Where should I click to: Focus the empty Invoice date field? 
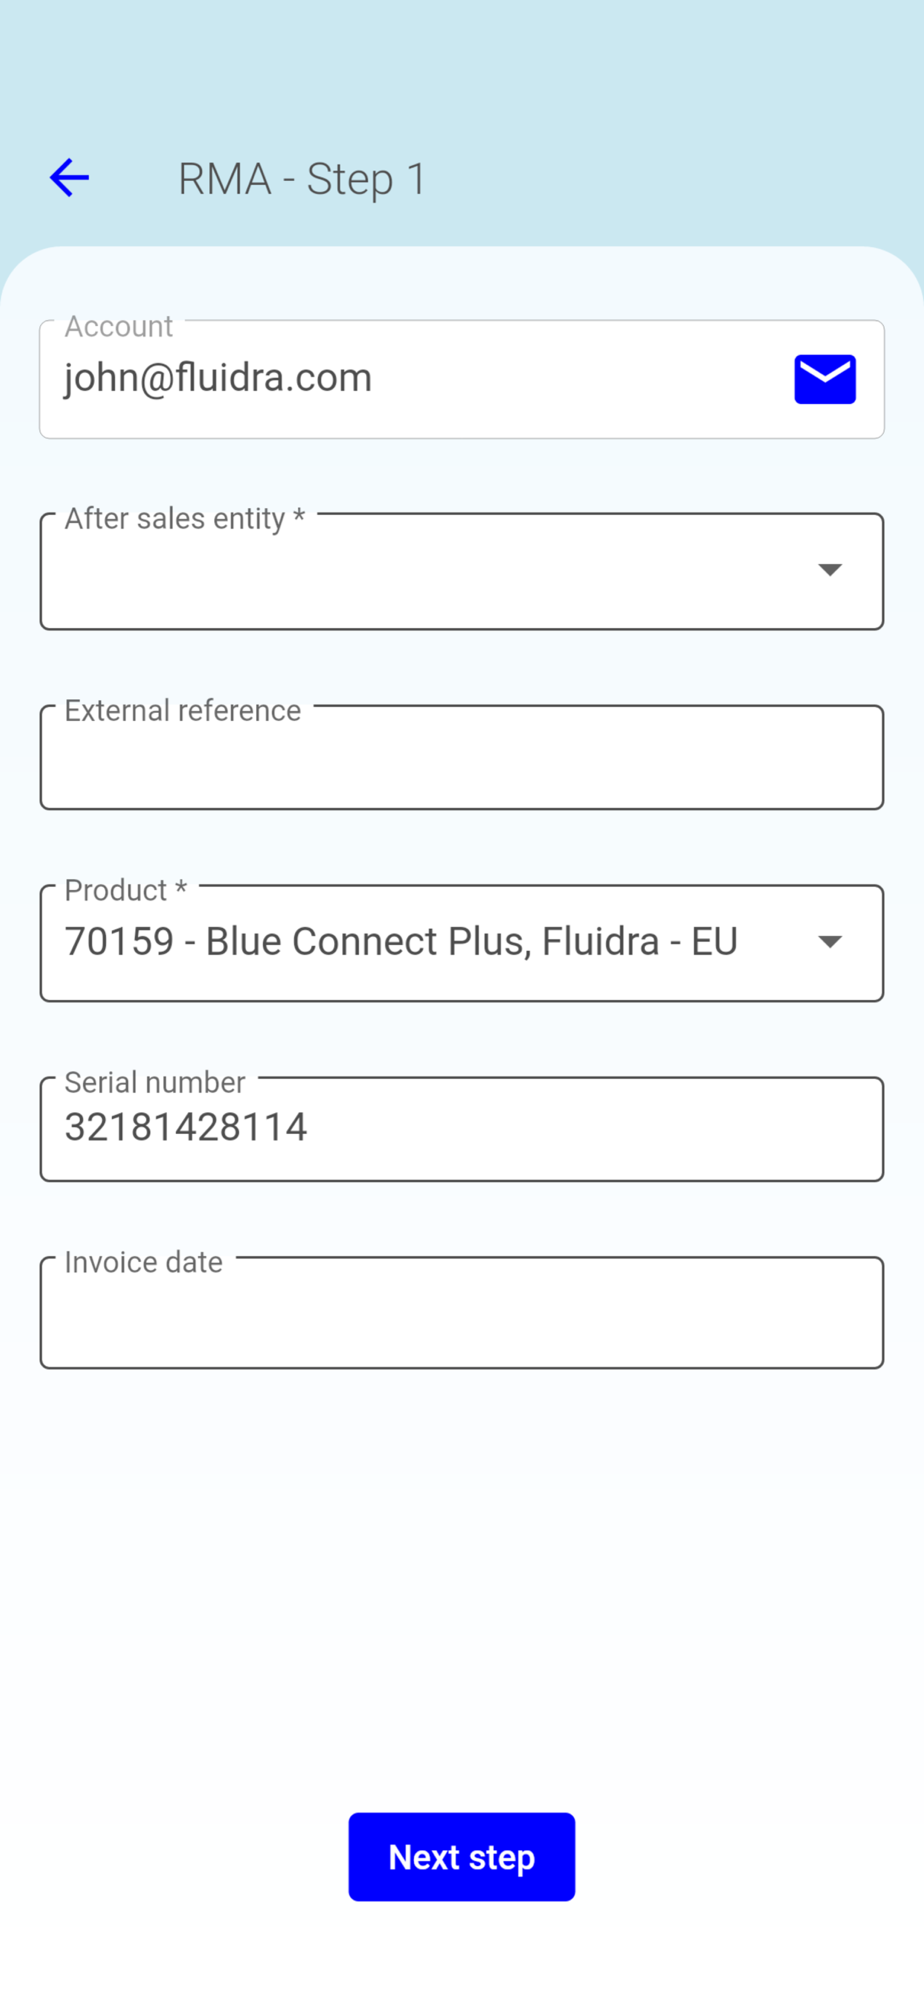click(x=460, y=1317)
